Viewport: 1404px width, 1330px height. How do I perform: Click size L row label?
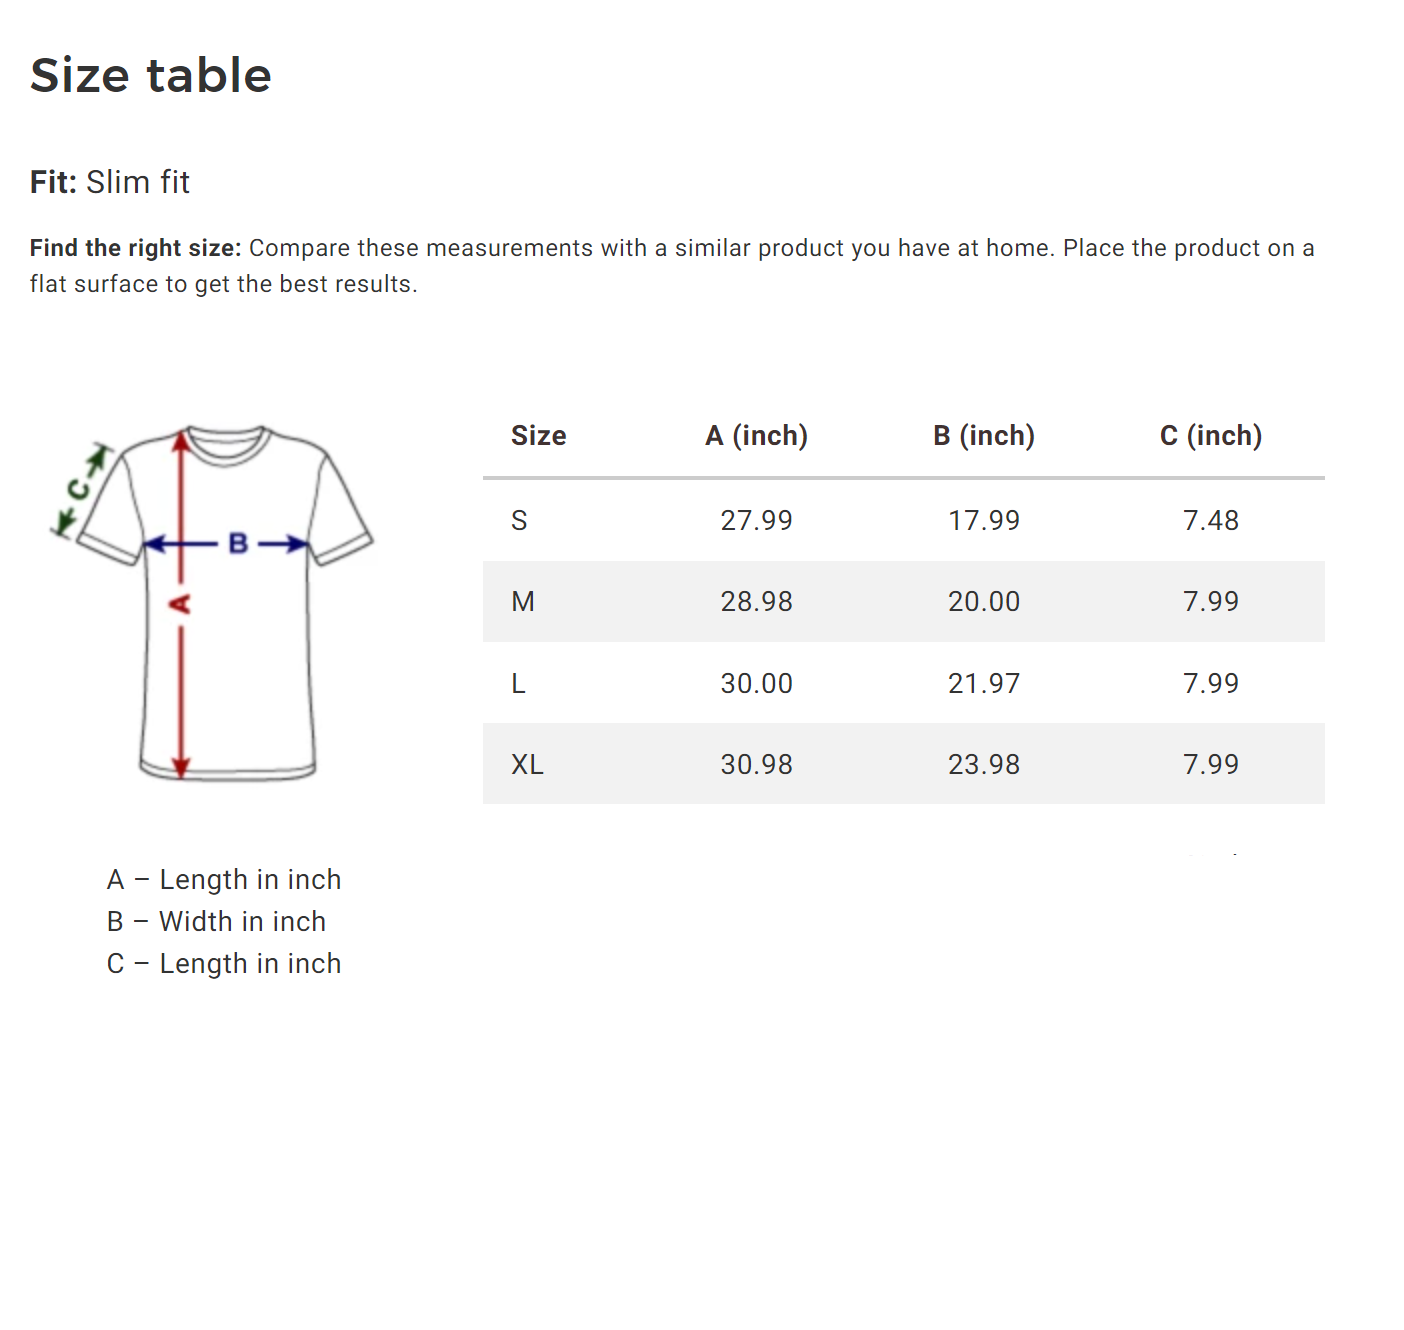518,684
